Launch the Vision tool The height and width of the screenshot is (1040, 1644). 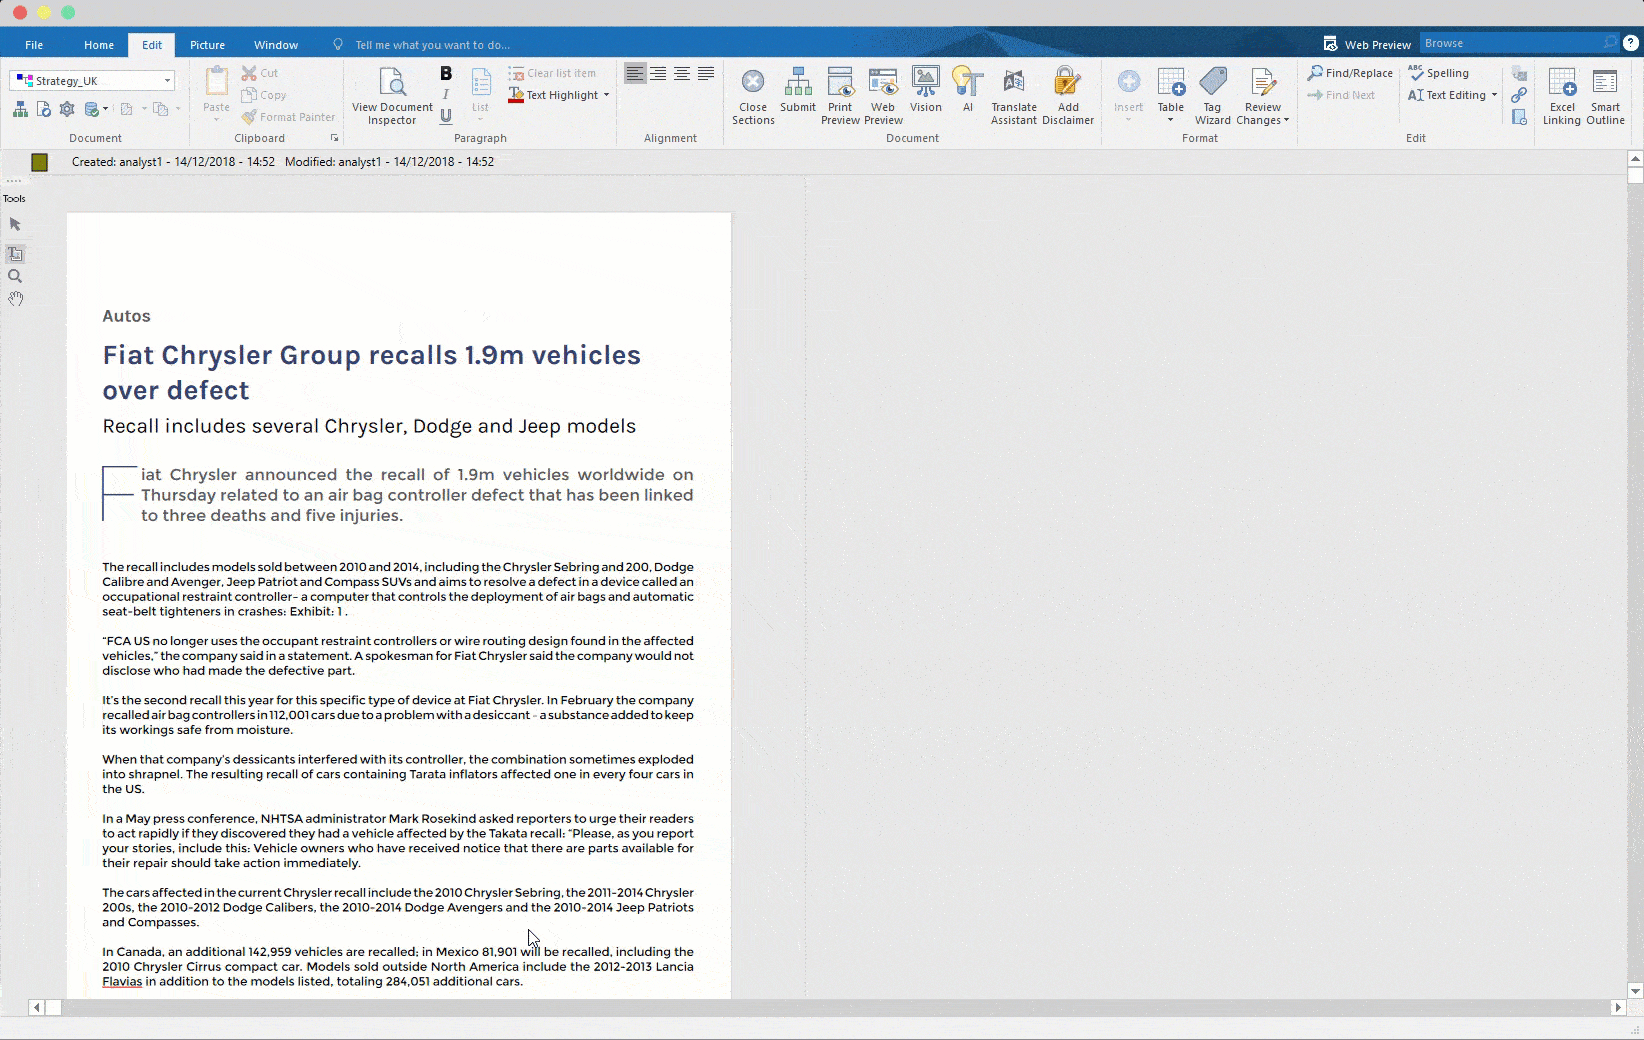(926, 90)
